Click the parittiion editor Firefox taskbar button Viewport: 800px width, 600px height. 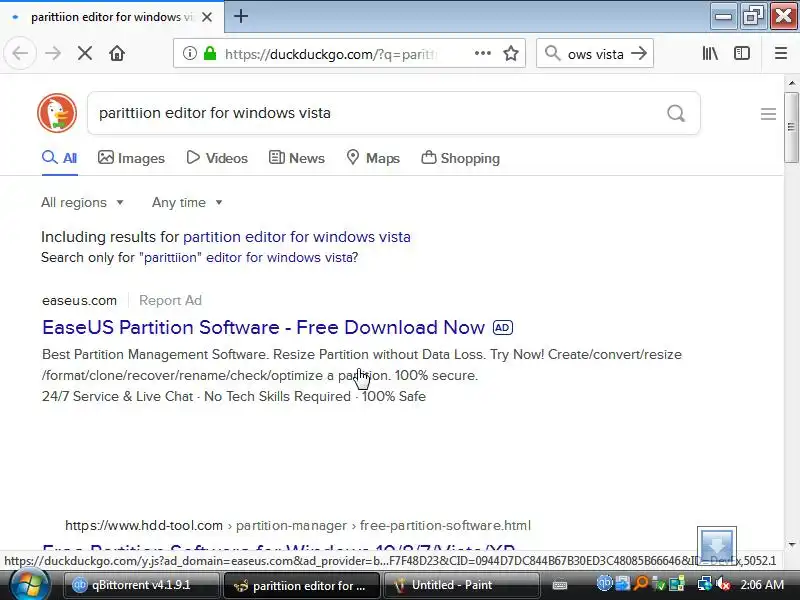[x=301, y=585]
